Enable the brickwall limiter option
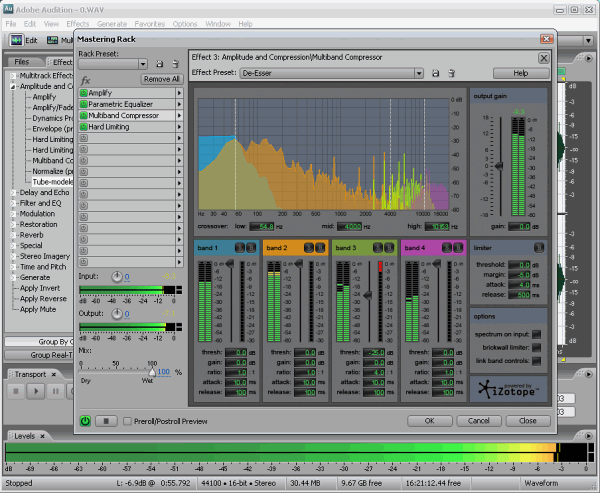The image size is (600, 493). click(537, 346)
